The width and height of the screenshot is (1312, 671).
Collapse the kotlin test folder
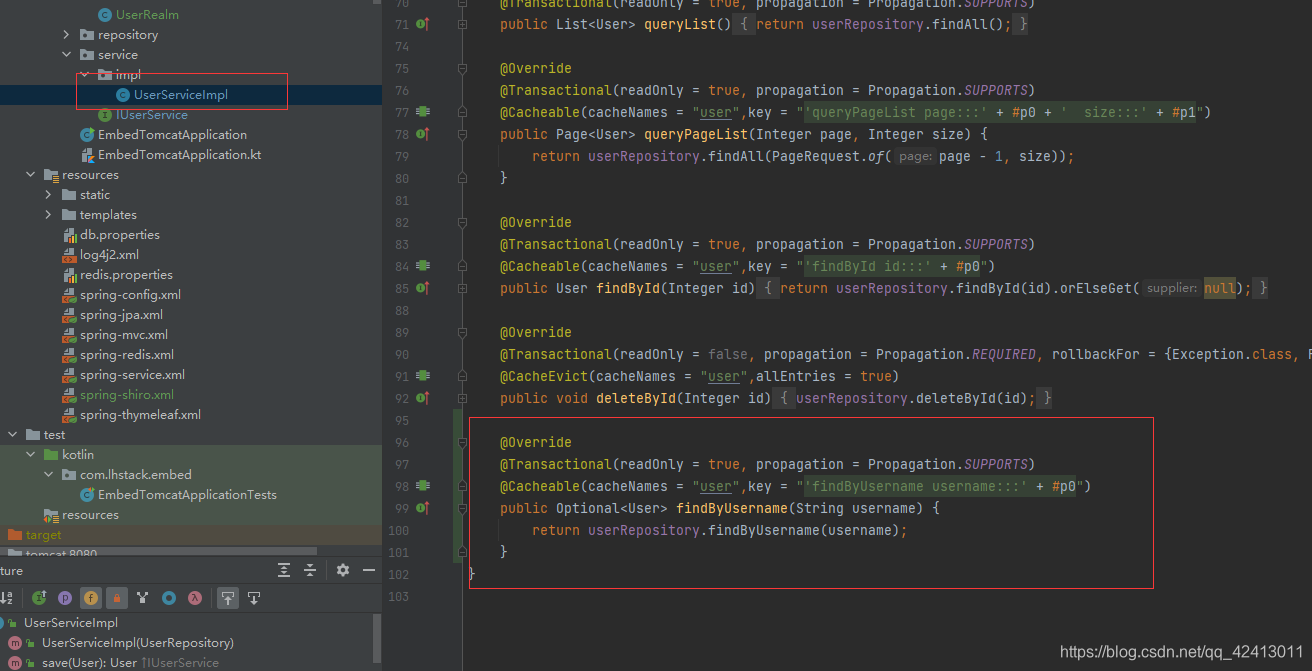pyautogui.click(x=31, y=455)
